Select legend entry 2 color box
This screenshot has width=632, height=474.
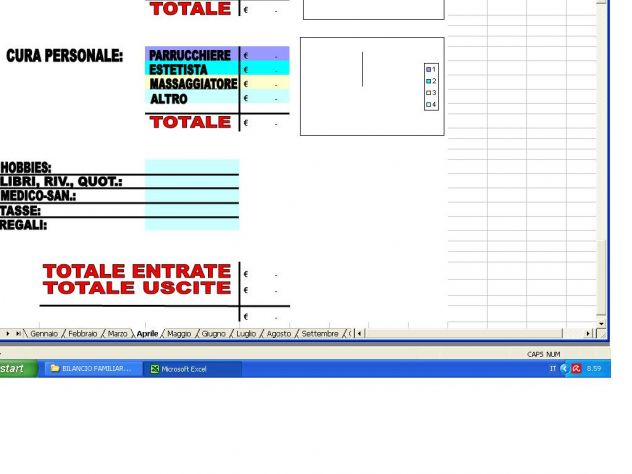coord(428,81)
